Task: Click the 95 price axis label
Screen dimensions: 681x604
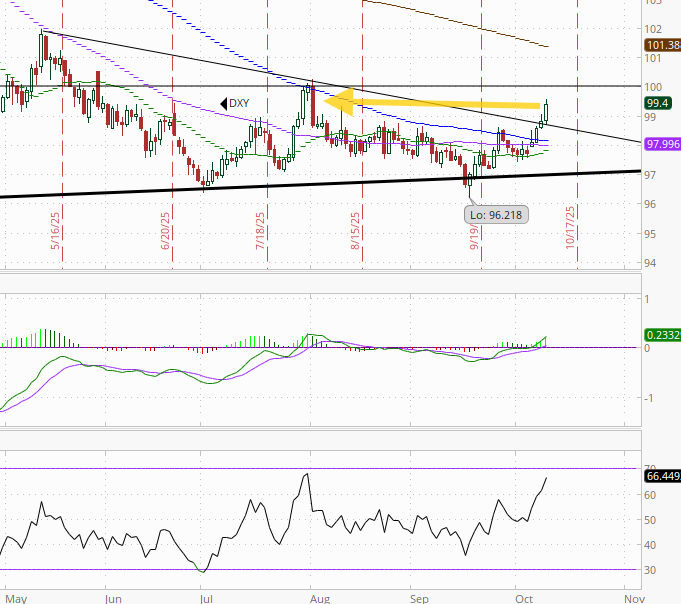Action: point(650,234)
